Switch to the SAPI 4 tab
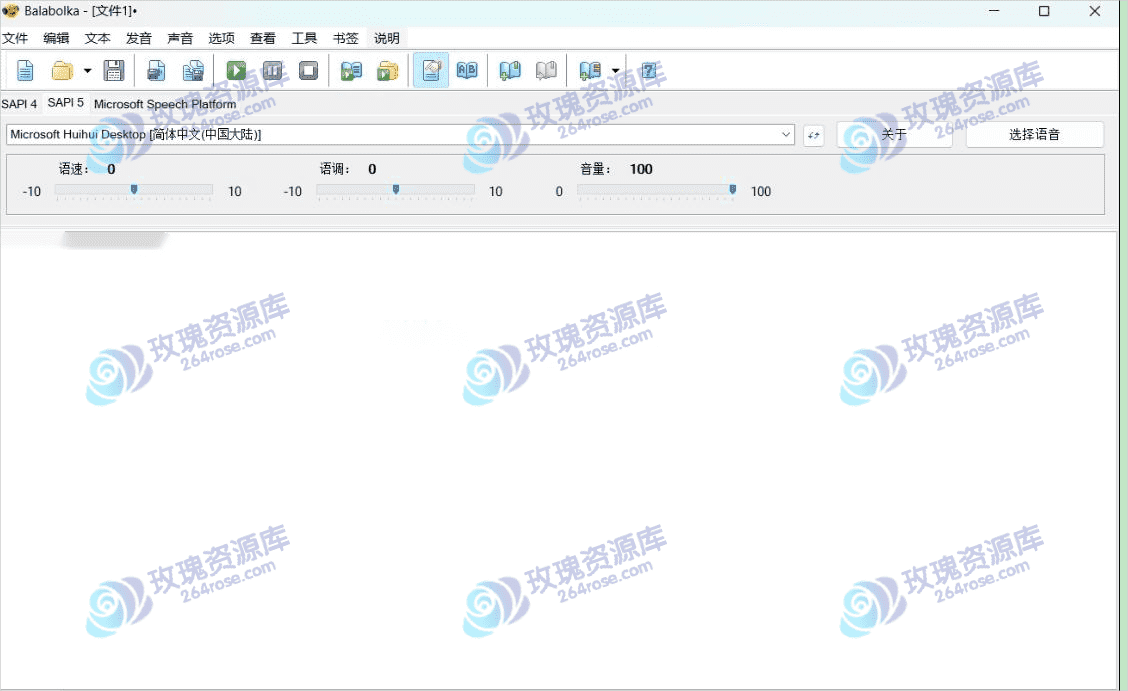The height and width of the screenshot is (691, 1128). pyautogui.click(x=19, y=104)
